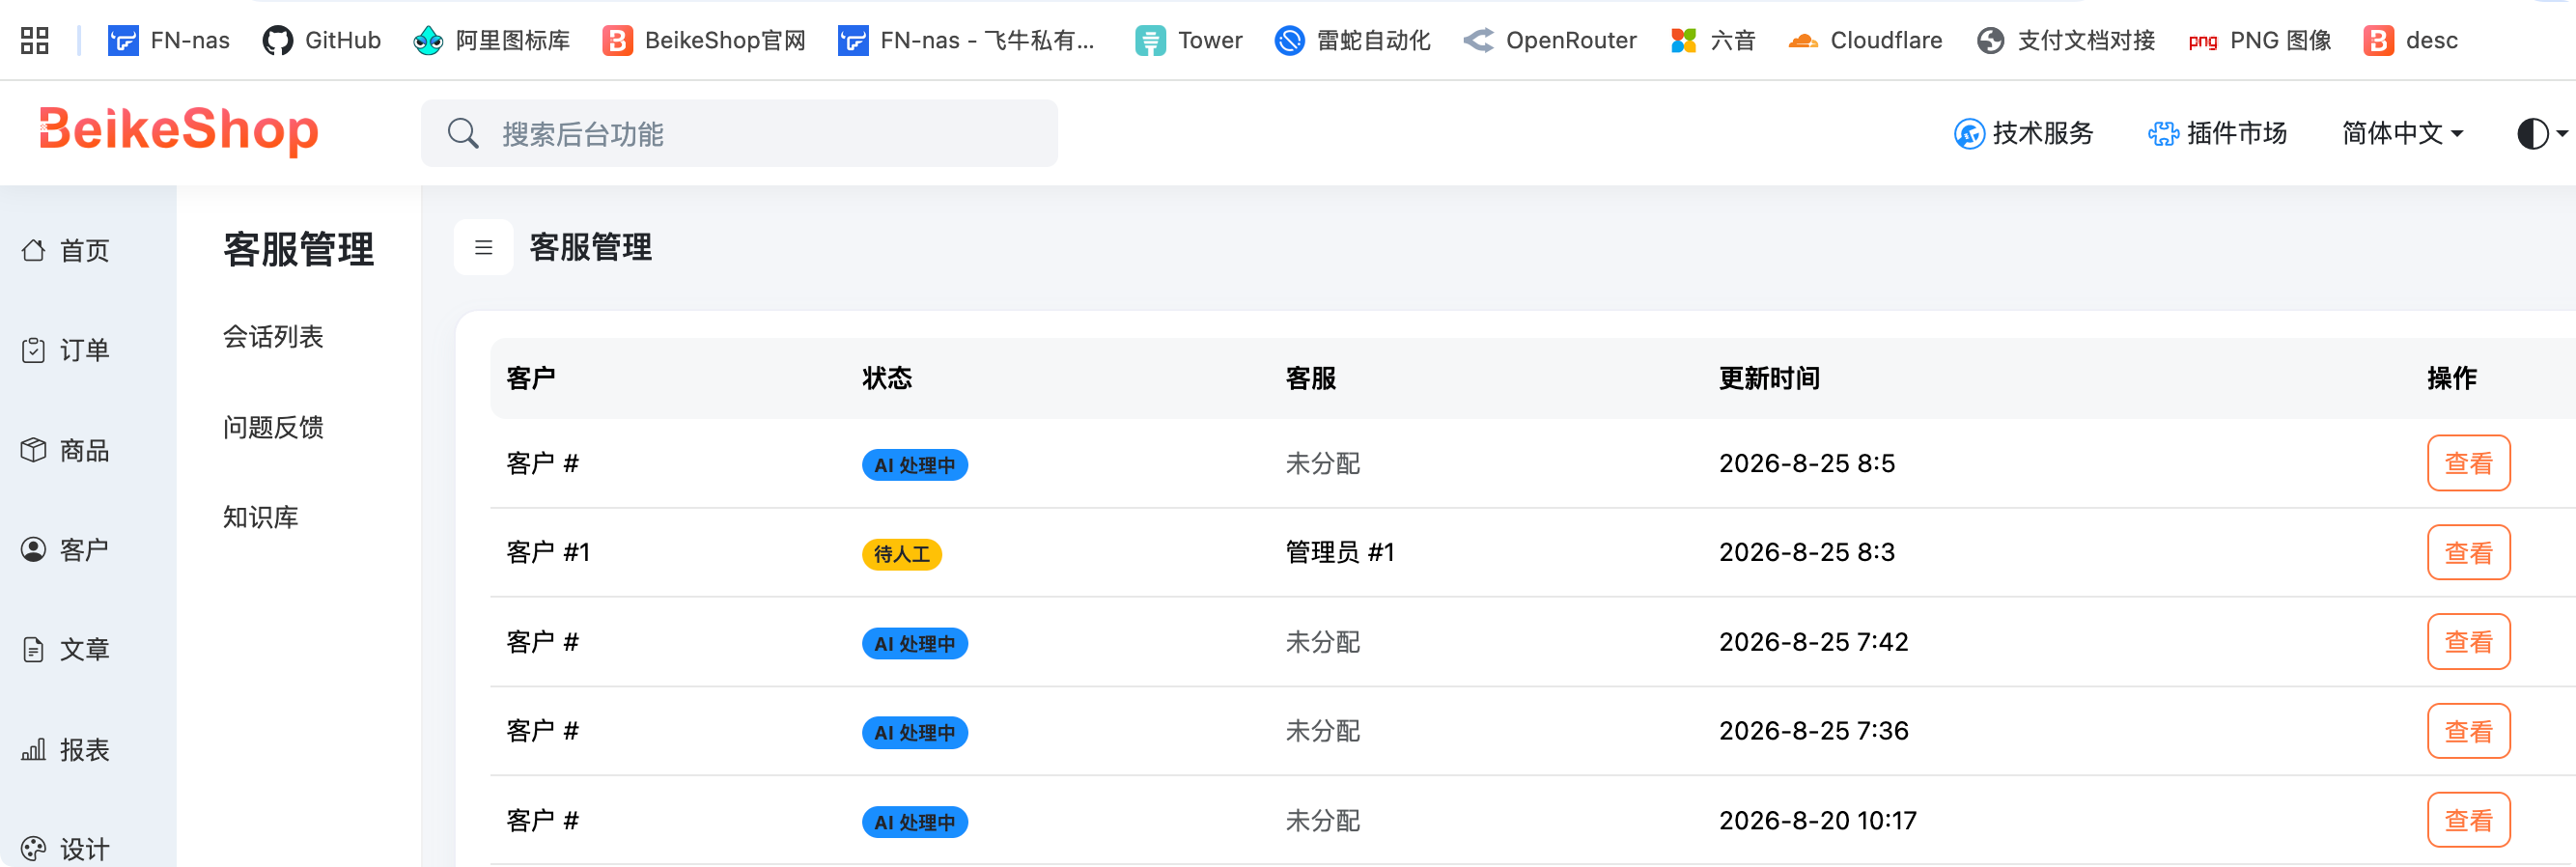Click the BeikeShop logo

point(178,130)
